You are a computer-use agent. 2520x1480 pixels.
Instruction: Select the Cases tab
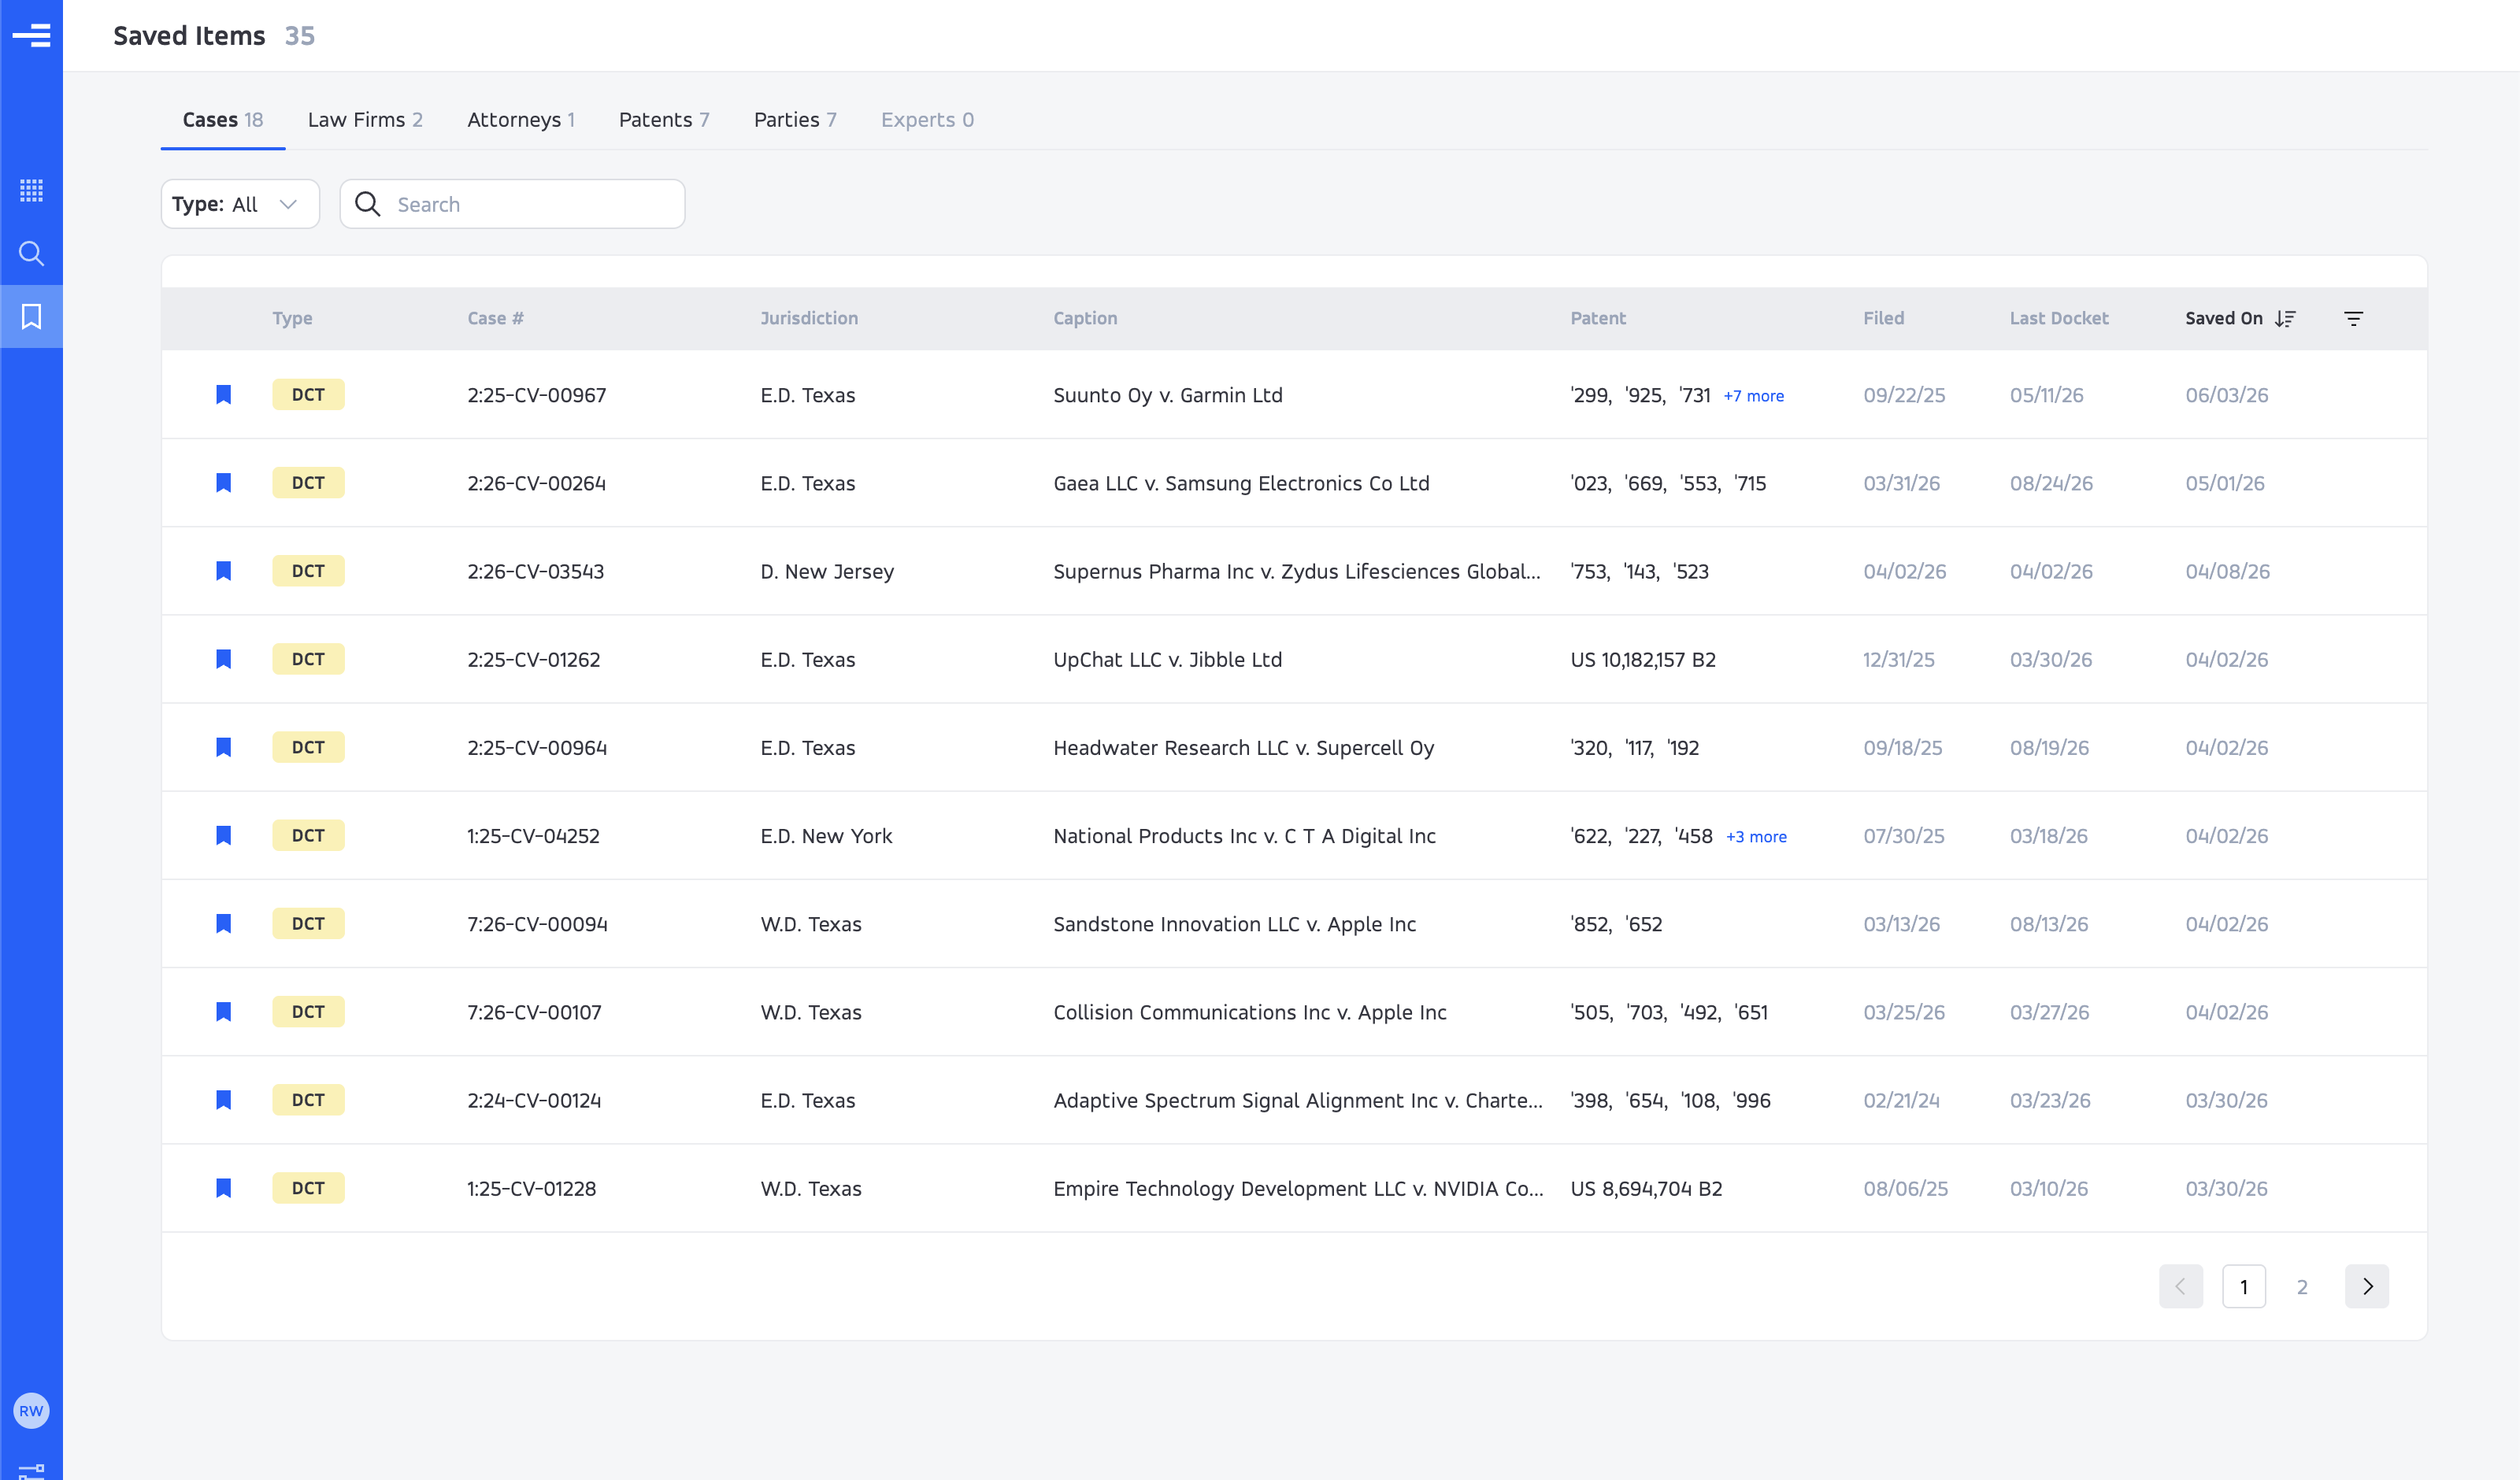pos(222,119)
